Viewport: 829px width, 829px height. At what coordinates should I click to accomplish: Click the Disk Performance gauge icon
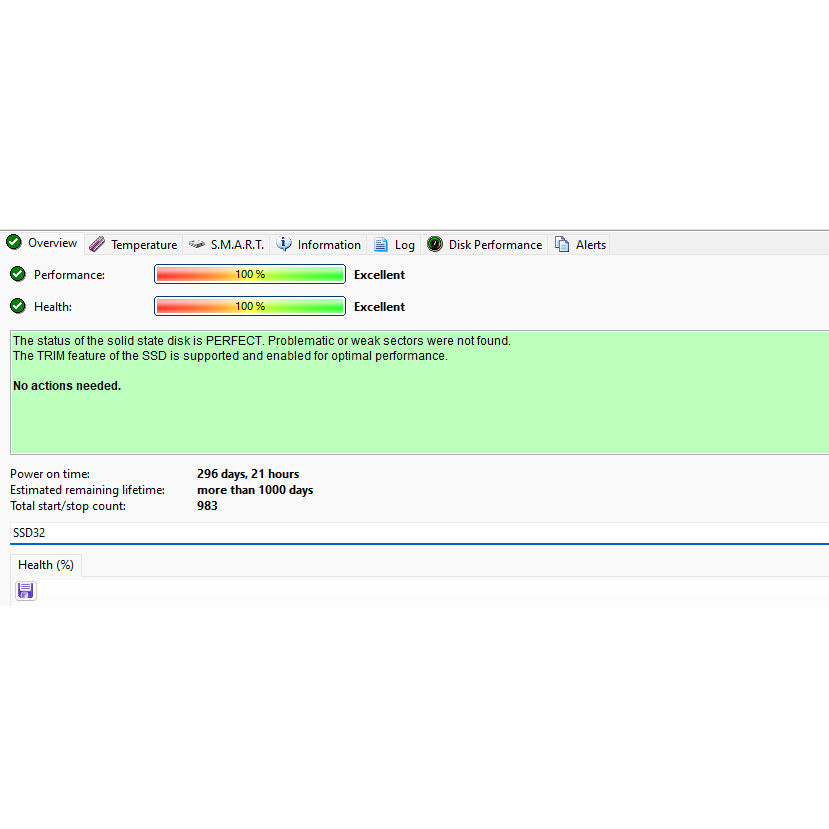point(435,244)
